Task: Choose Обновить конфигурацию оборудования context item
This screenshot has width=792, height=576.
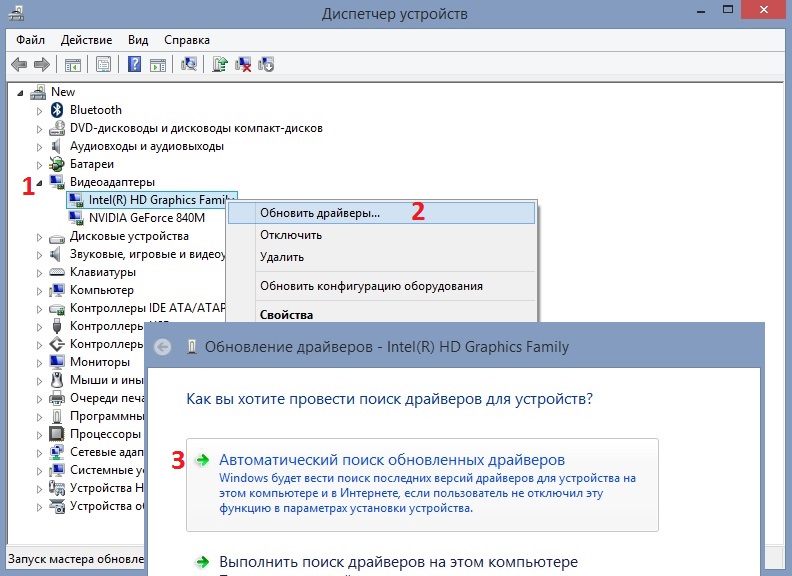Action: 381,286
